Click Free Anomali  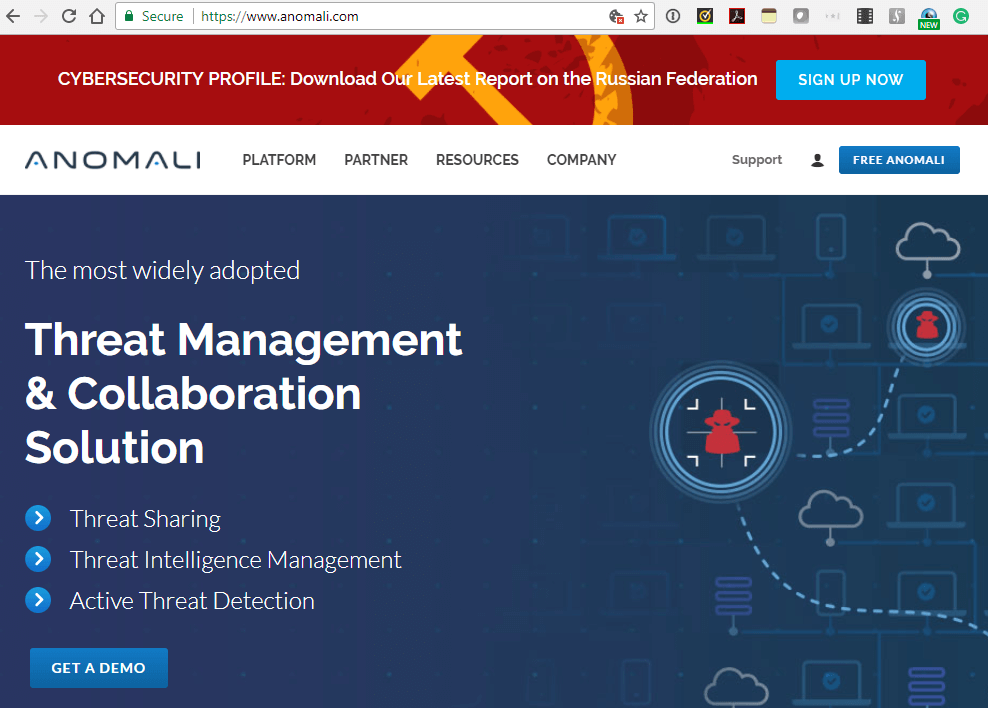click(899, 160)
